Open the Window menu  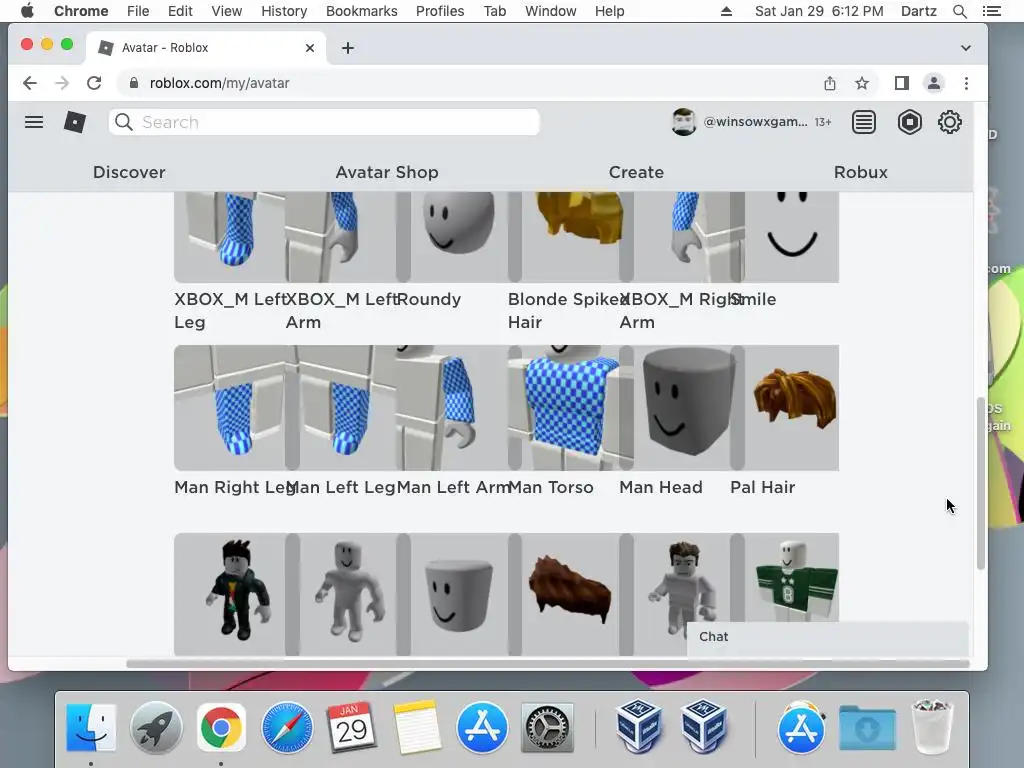551,11
